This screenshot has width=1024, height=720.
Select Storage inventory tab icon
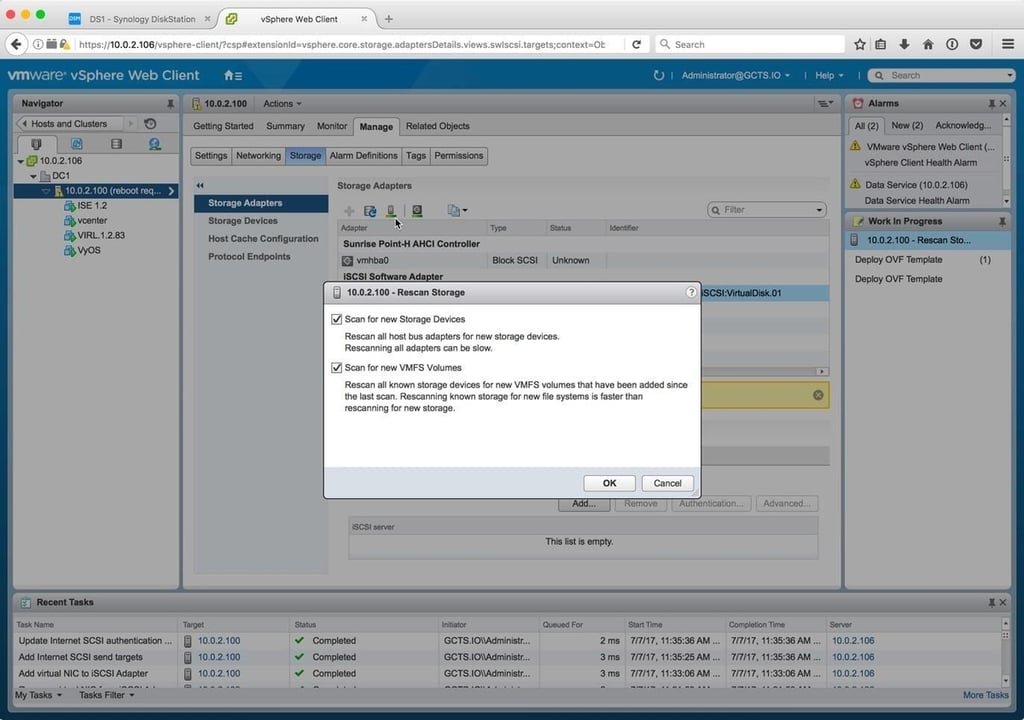[116, 144]
